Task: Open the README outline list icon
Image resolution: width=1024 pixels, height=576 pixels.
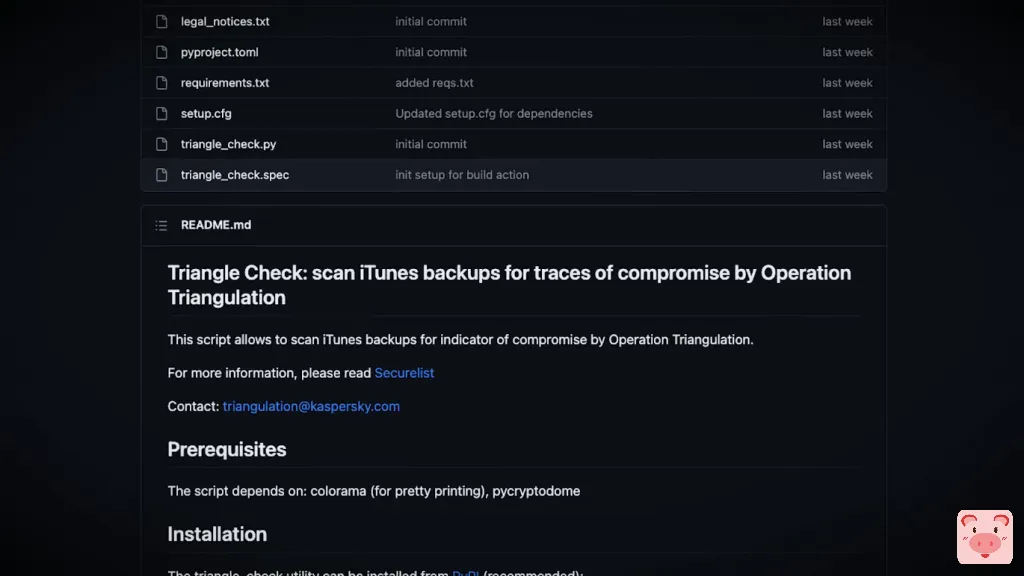Action: click(161, 225)
